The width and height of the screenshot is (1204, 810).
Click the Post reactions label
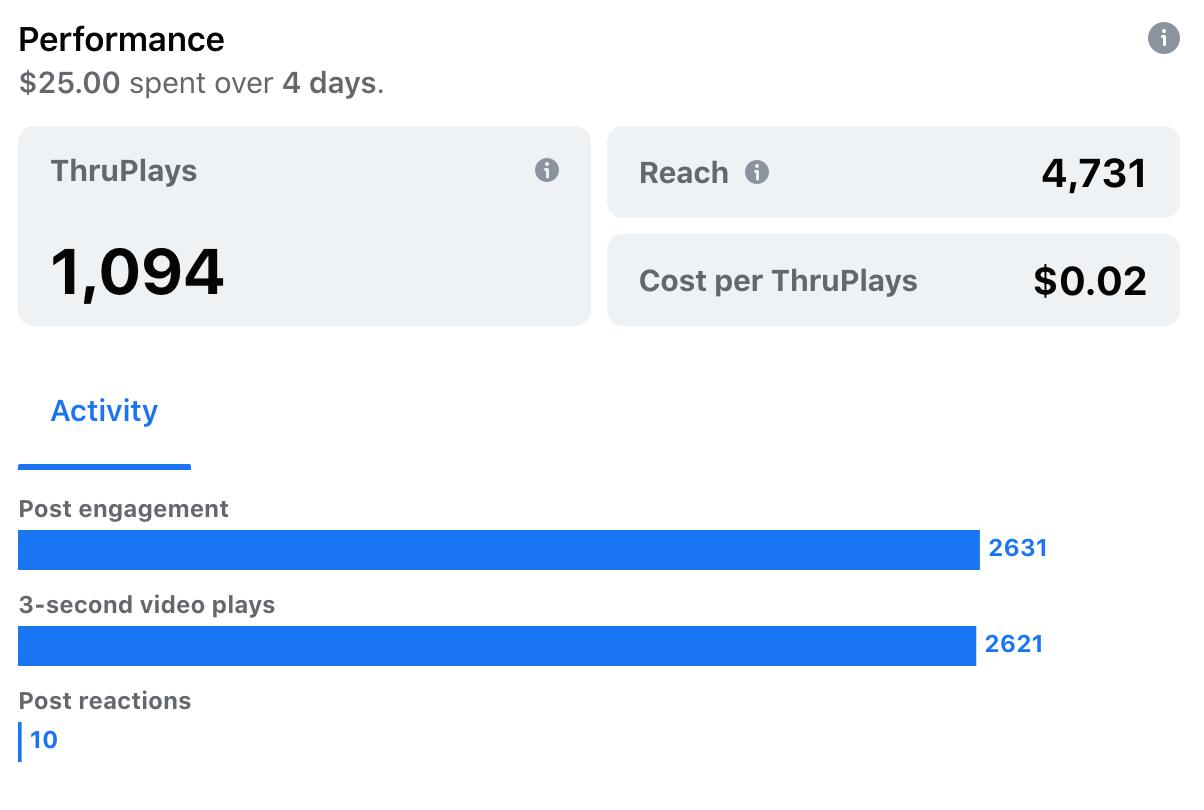coord(105,701)
